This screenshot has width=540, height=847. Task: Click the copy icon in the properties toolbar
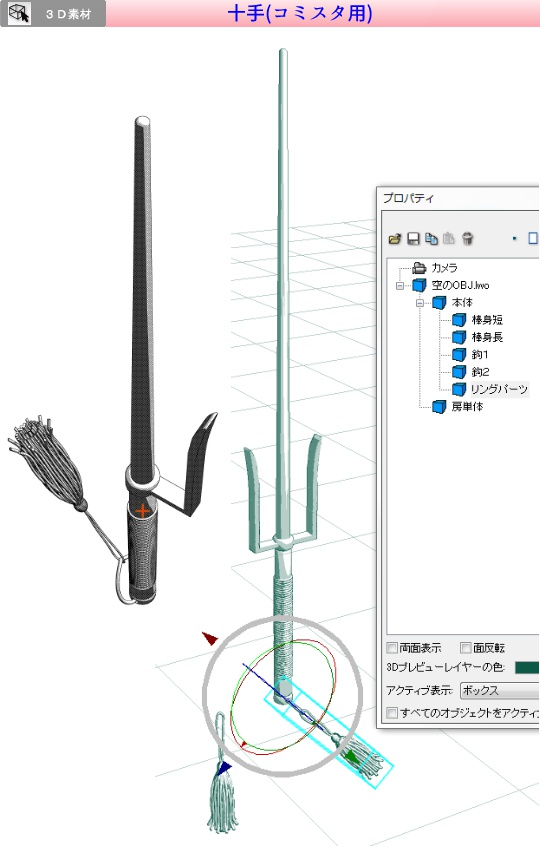[431, 238]
